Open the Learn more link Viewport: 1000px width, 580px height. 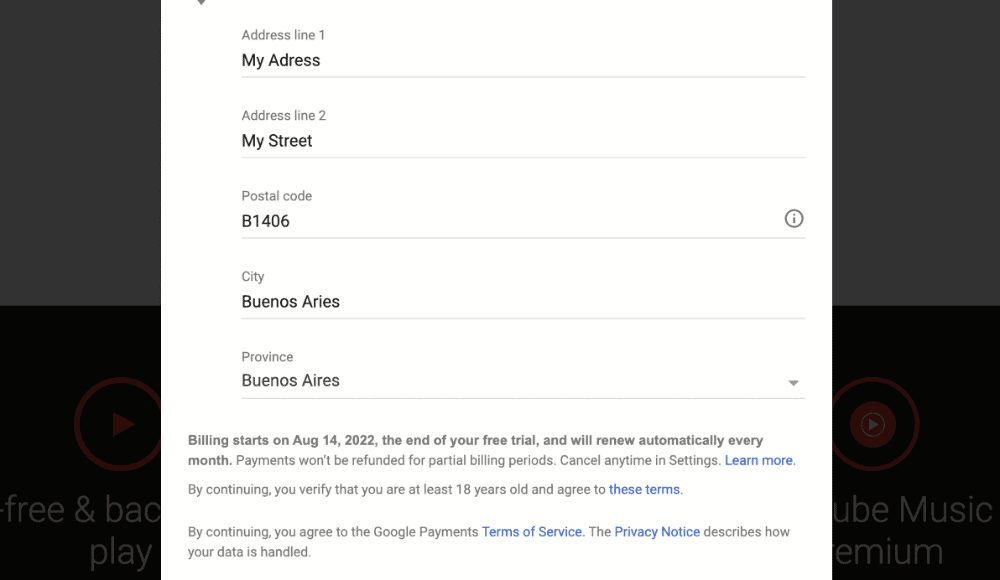[758, 461]
